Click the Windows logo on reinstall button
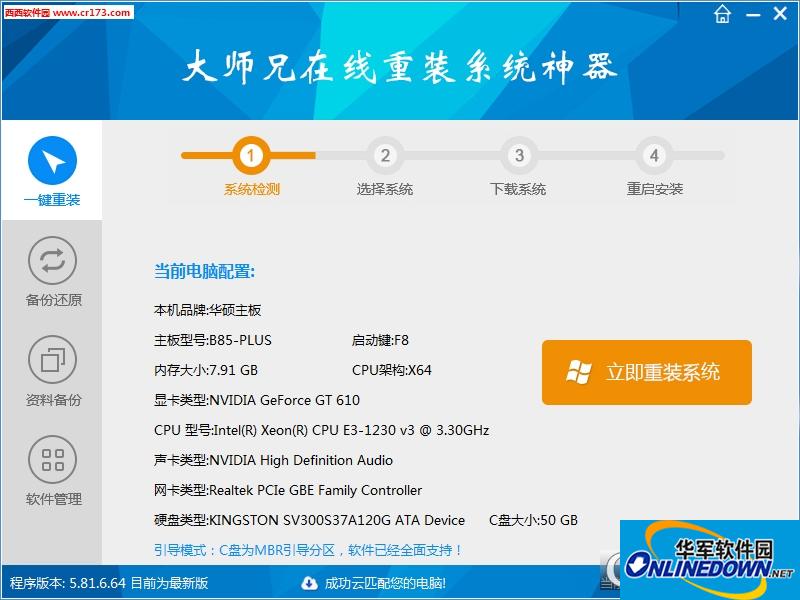 point(579,372)
